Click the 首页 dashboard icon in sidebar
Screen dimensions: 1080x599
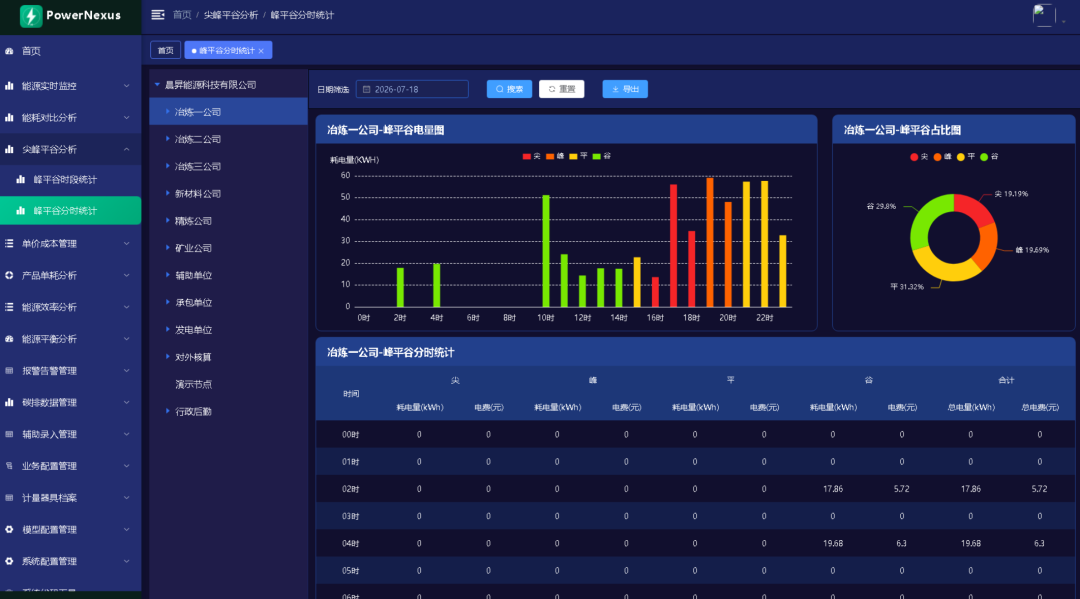pos(10,51)
